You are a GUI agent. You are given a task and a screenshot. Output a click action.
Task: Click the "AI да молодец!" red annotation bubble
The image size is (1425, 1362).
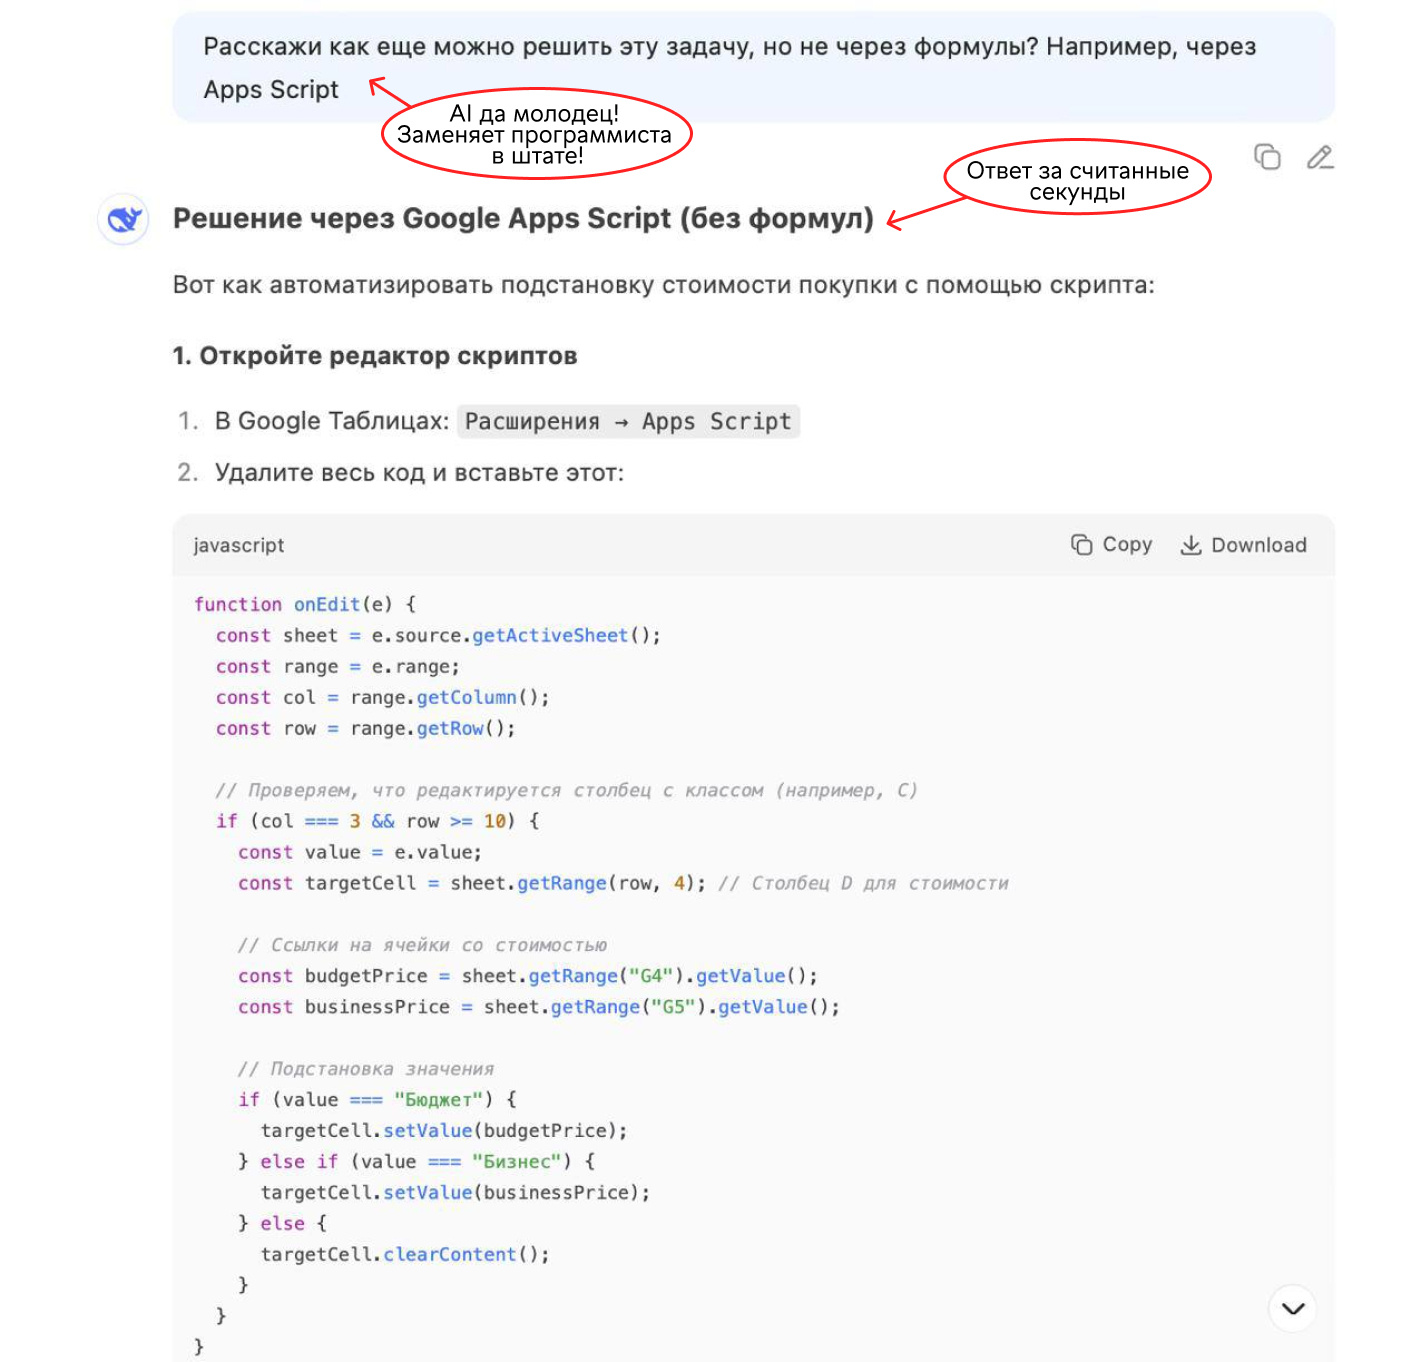point(535,135)
